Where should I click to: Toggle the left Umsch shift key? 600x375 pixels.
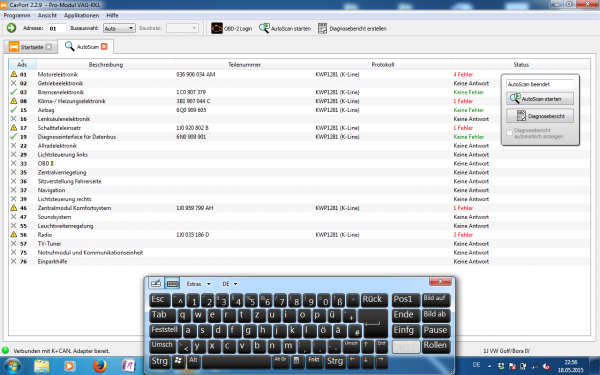tap(163, 346)
